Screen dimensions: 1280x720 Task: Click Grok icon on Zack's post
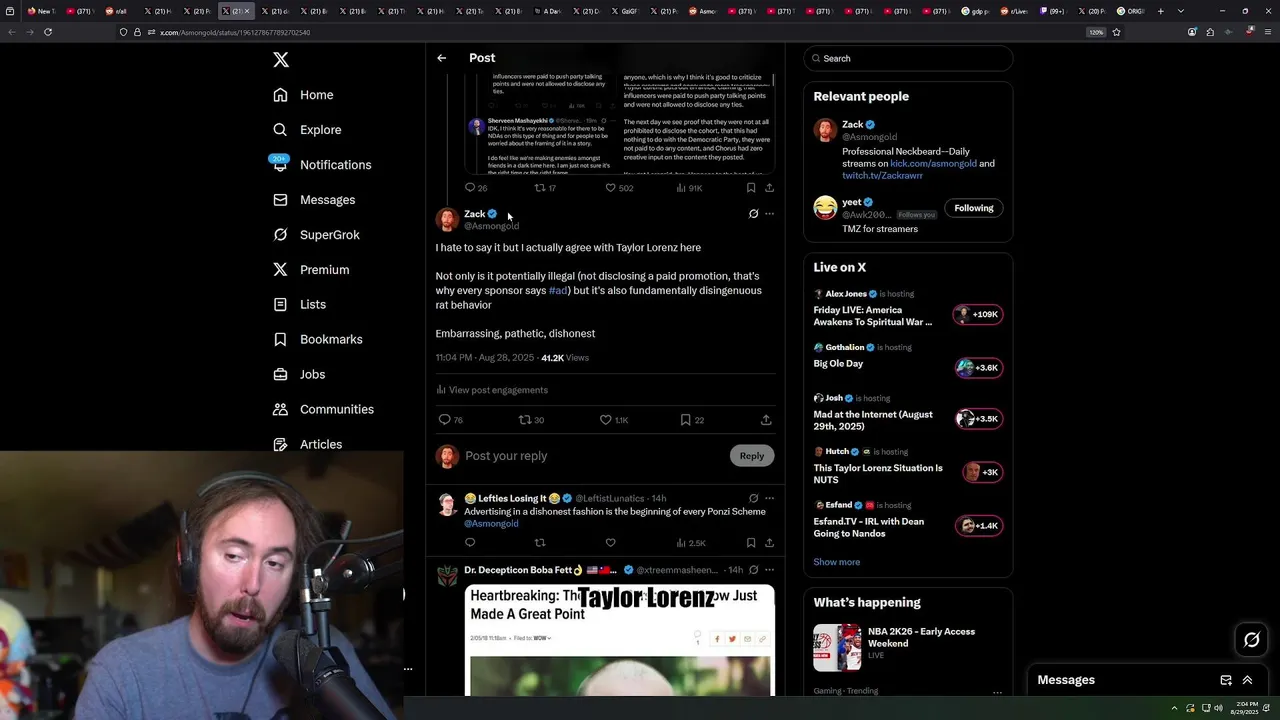click(x=753, y=214)
